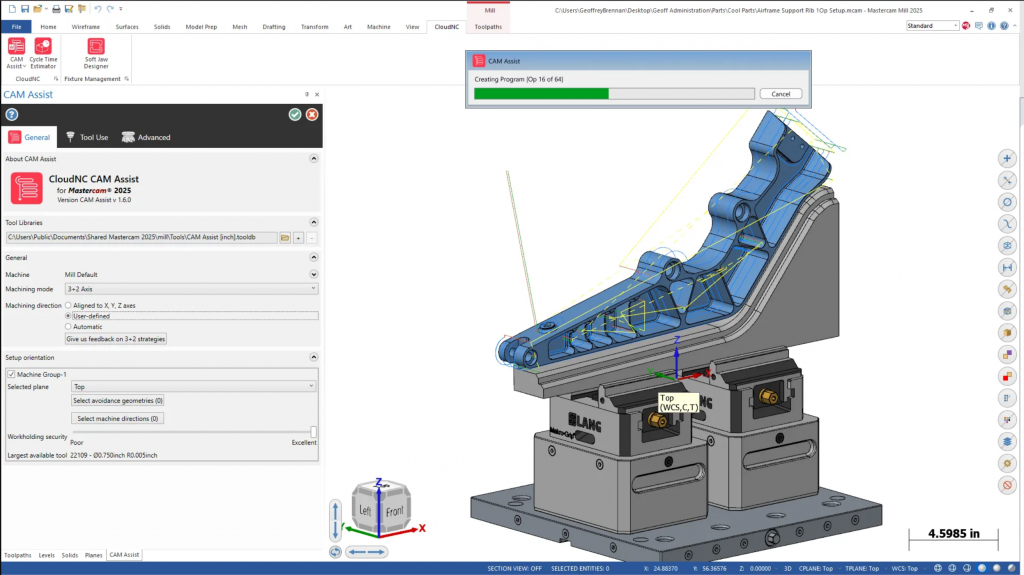The height and width of the screenshot is (575, 1024).
Task: Add a tool library with the plus icon
Action: click(298, 238)
